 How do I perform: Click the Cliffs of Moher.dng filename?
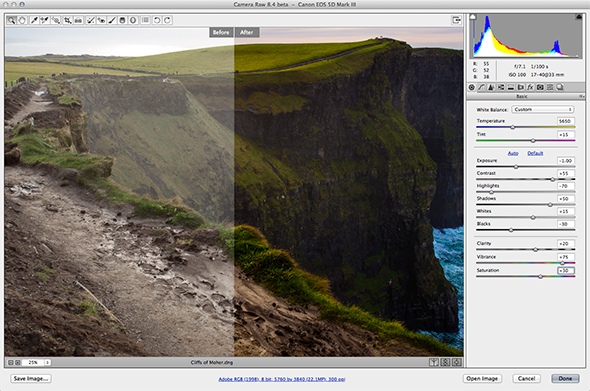click(212, 362)
